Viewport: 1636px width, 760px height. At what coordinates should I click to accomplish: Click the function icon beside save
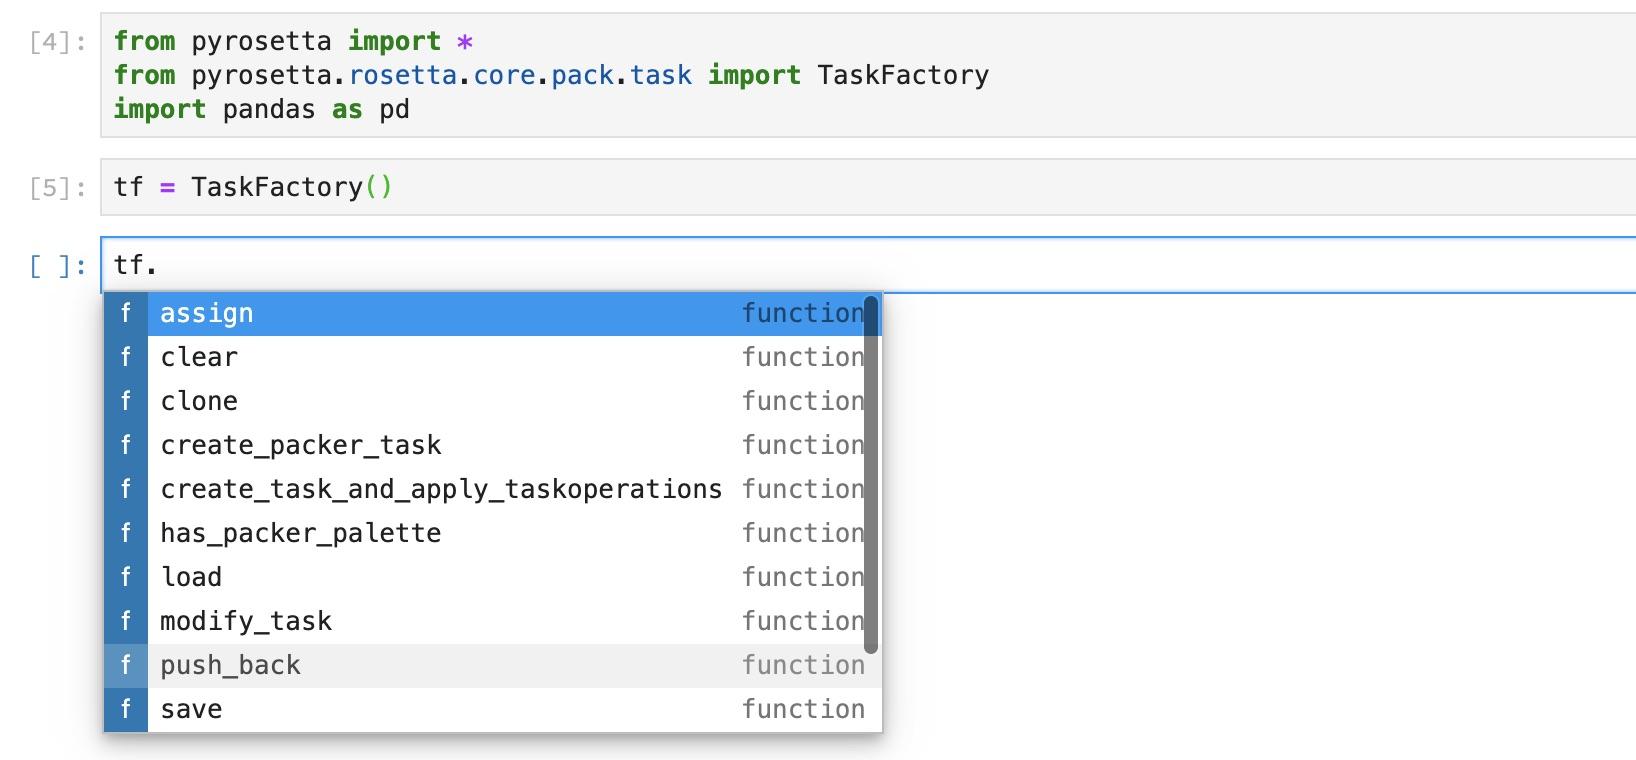(x=126, y=710)
